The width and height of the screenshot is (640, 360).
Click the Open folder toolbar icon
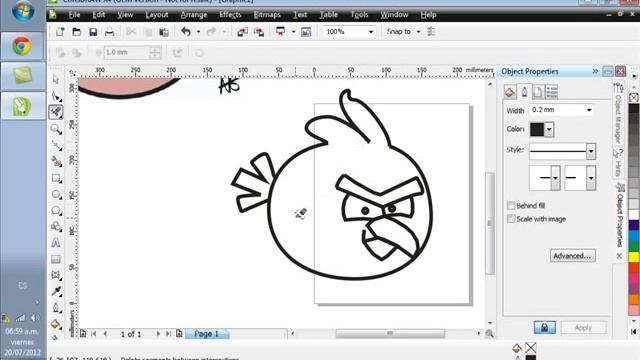click(76, 31)
